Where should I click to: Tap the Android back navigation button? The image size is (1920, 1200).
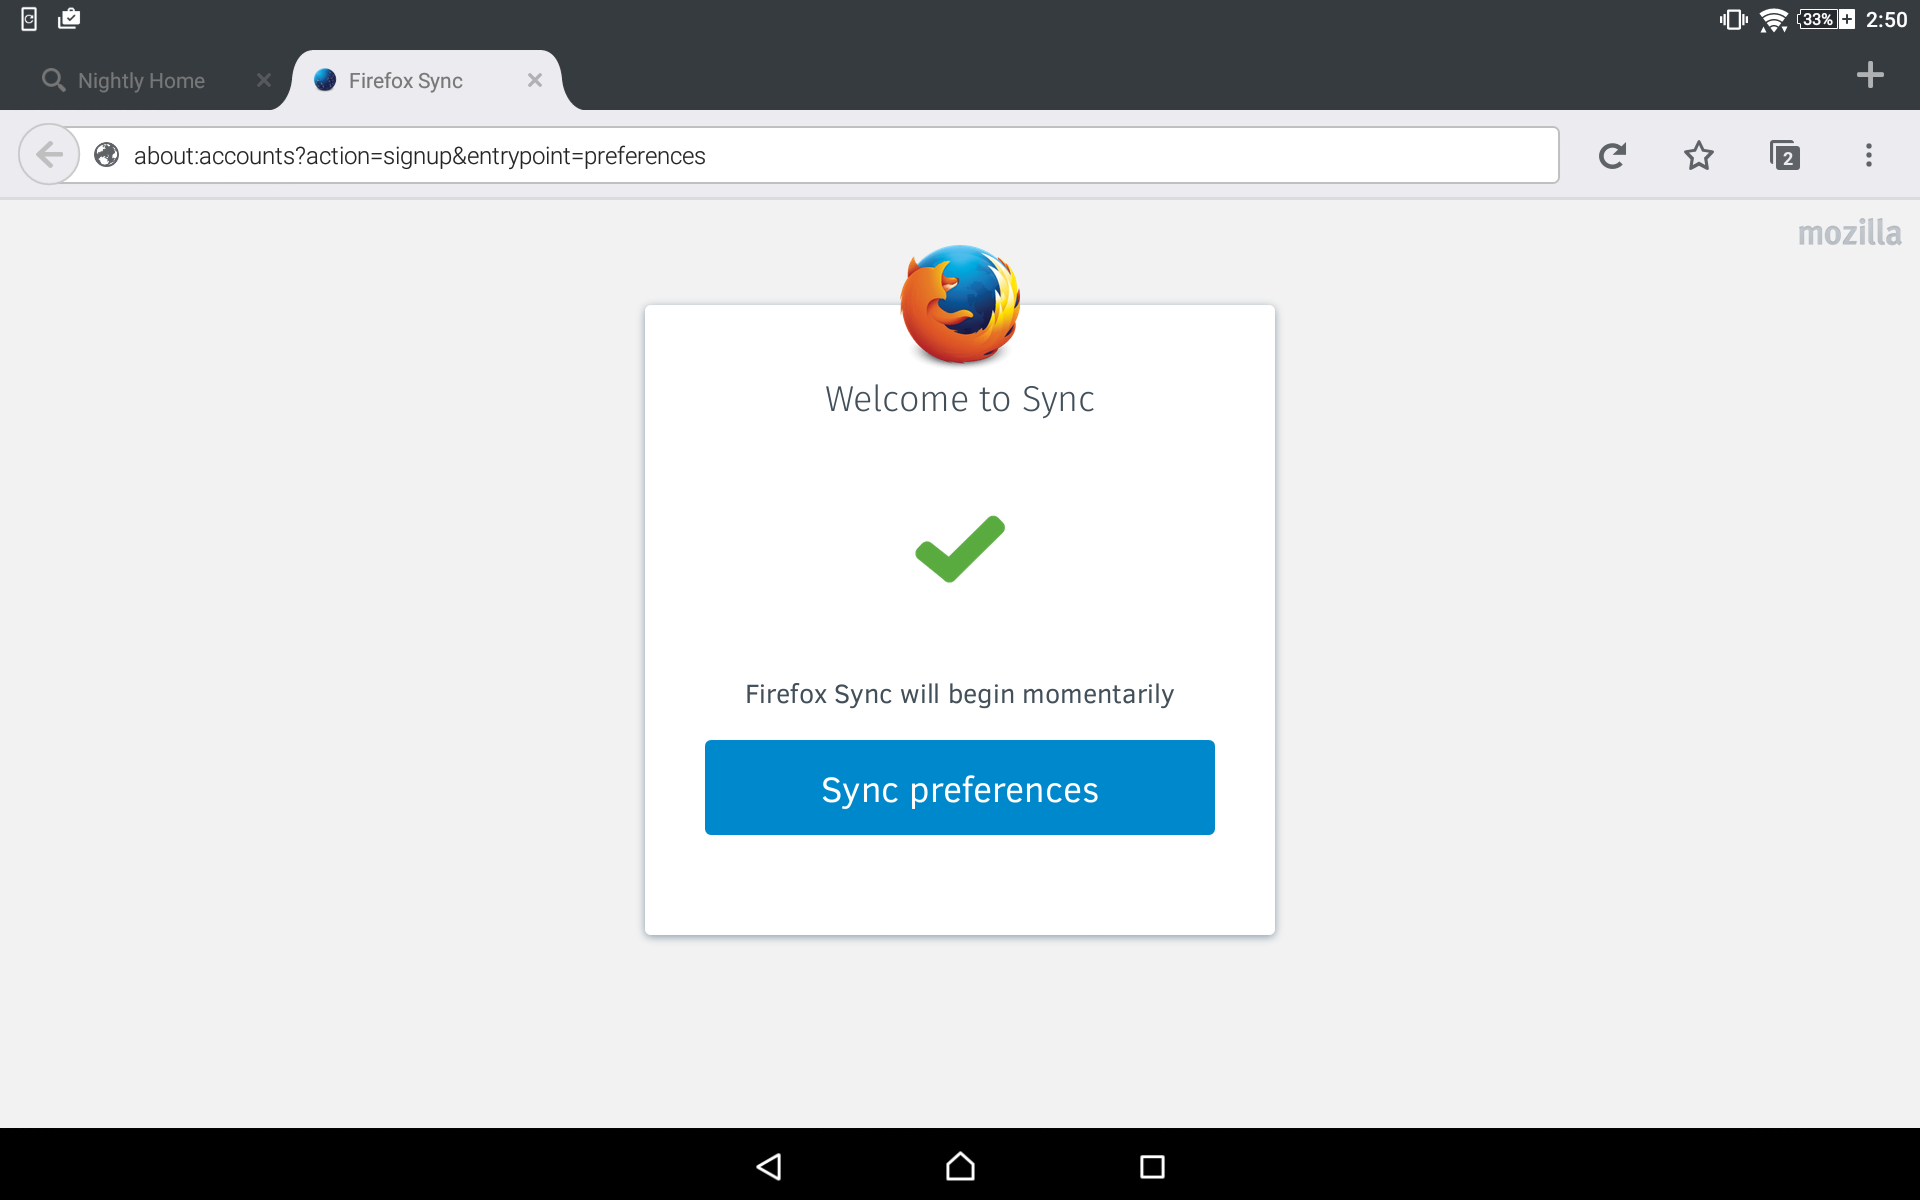[x=768, y=1166]
